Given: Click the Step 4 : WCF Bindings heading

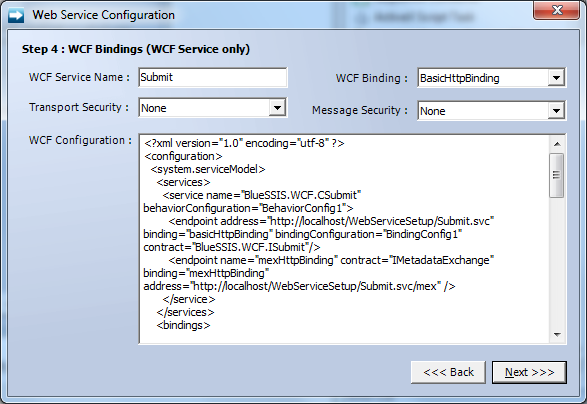Looking at the screenshot, I should click(x=136, y=49).
